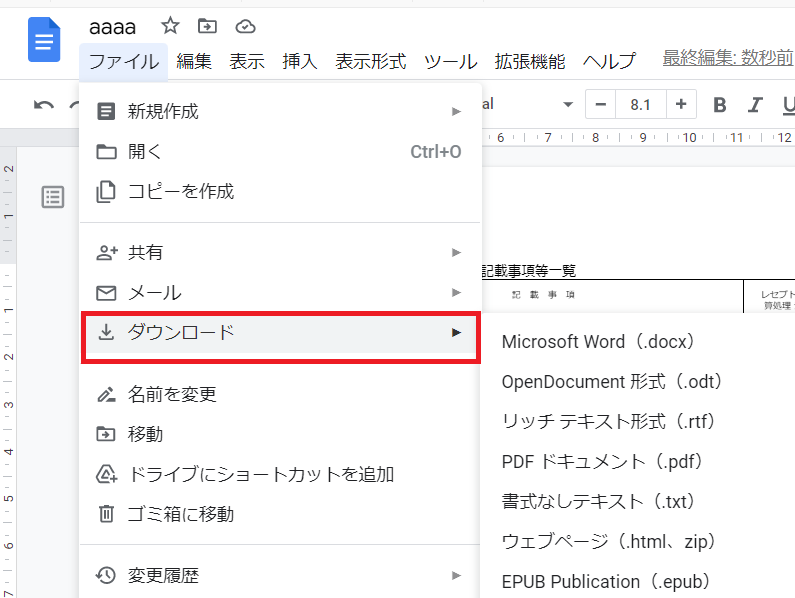Download as OpenDocument 形式 (.odt)
Viewport: 795px width, 598px height.
click(x=638, y=381)
